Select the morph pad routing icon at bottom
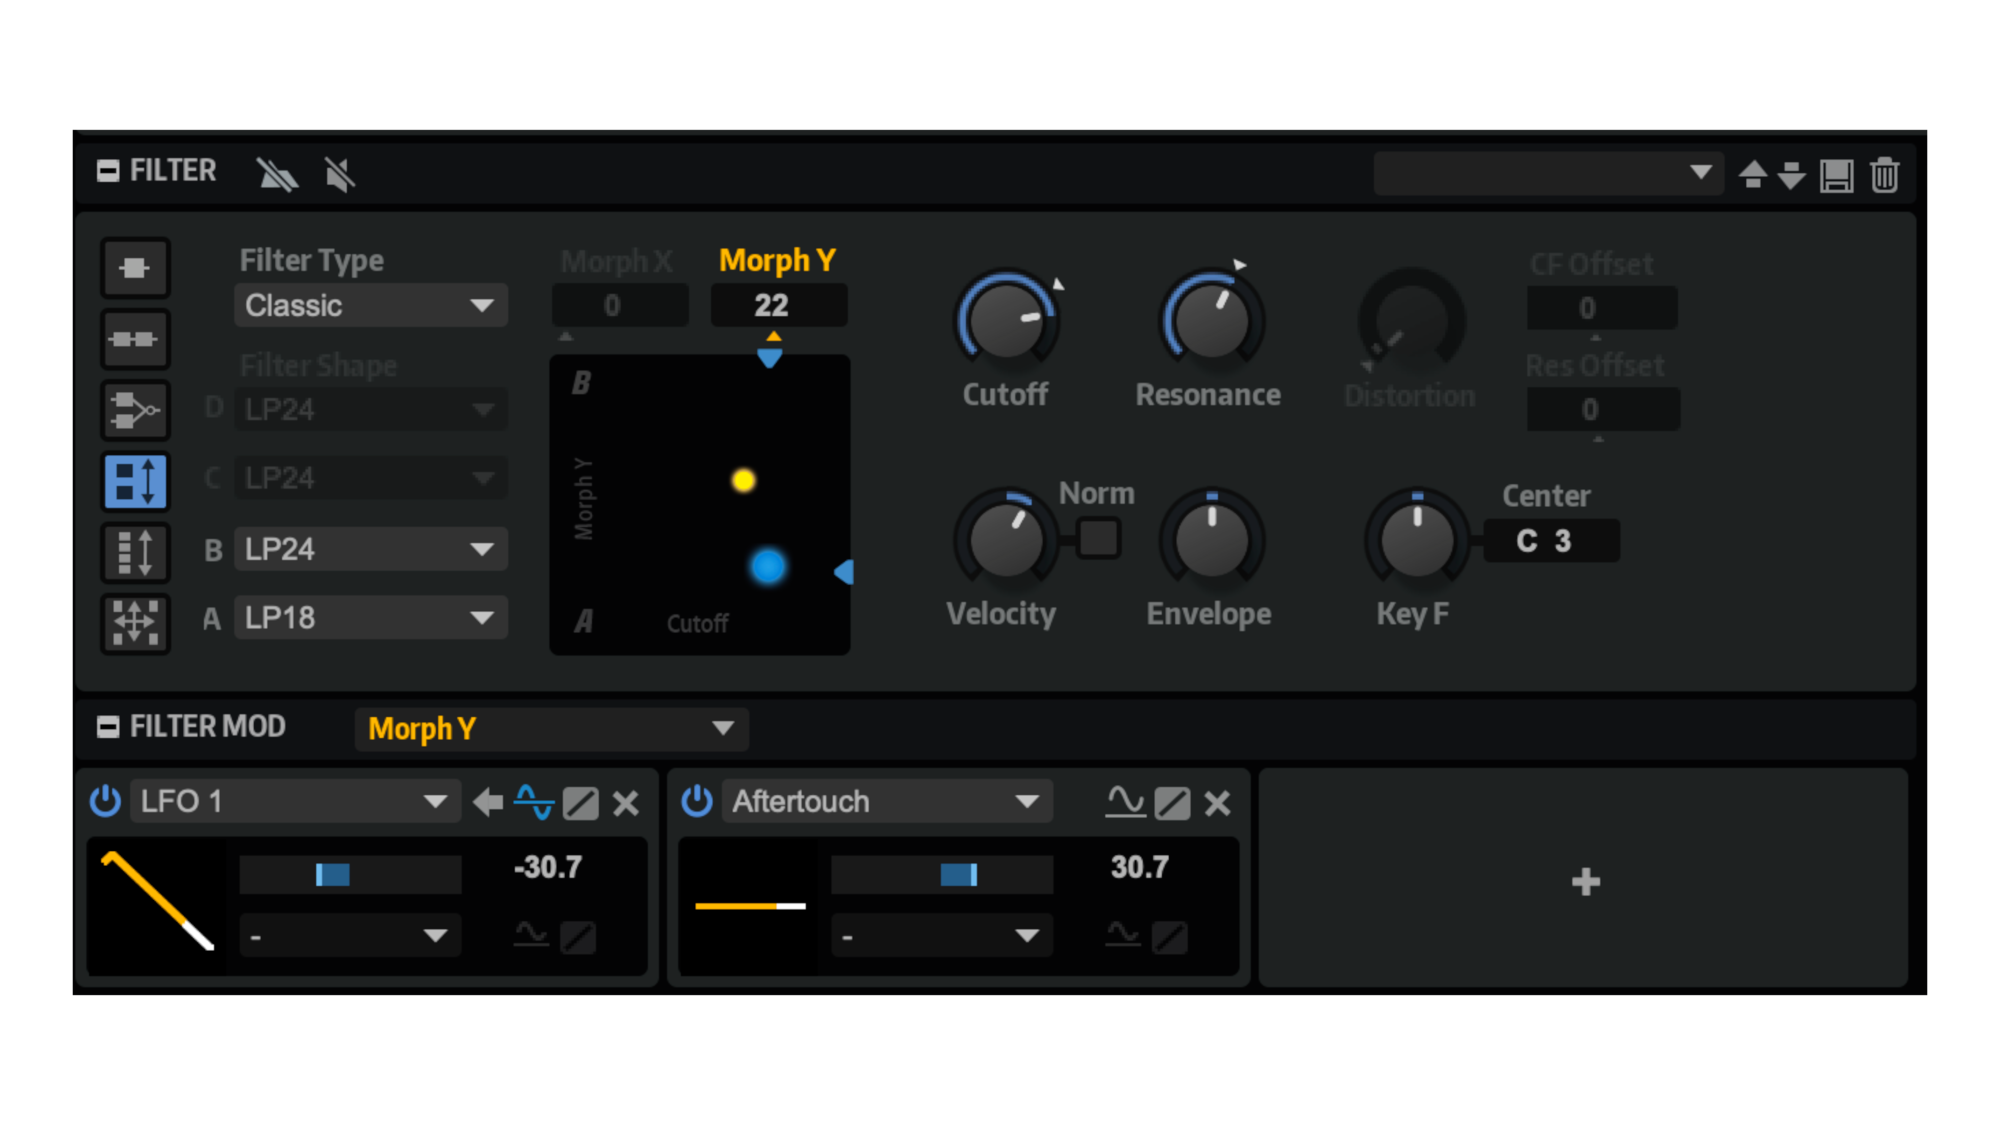 point(135,623)
